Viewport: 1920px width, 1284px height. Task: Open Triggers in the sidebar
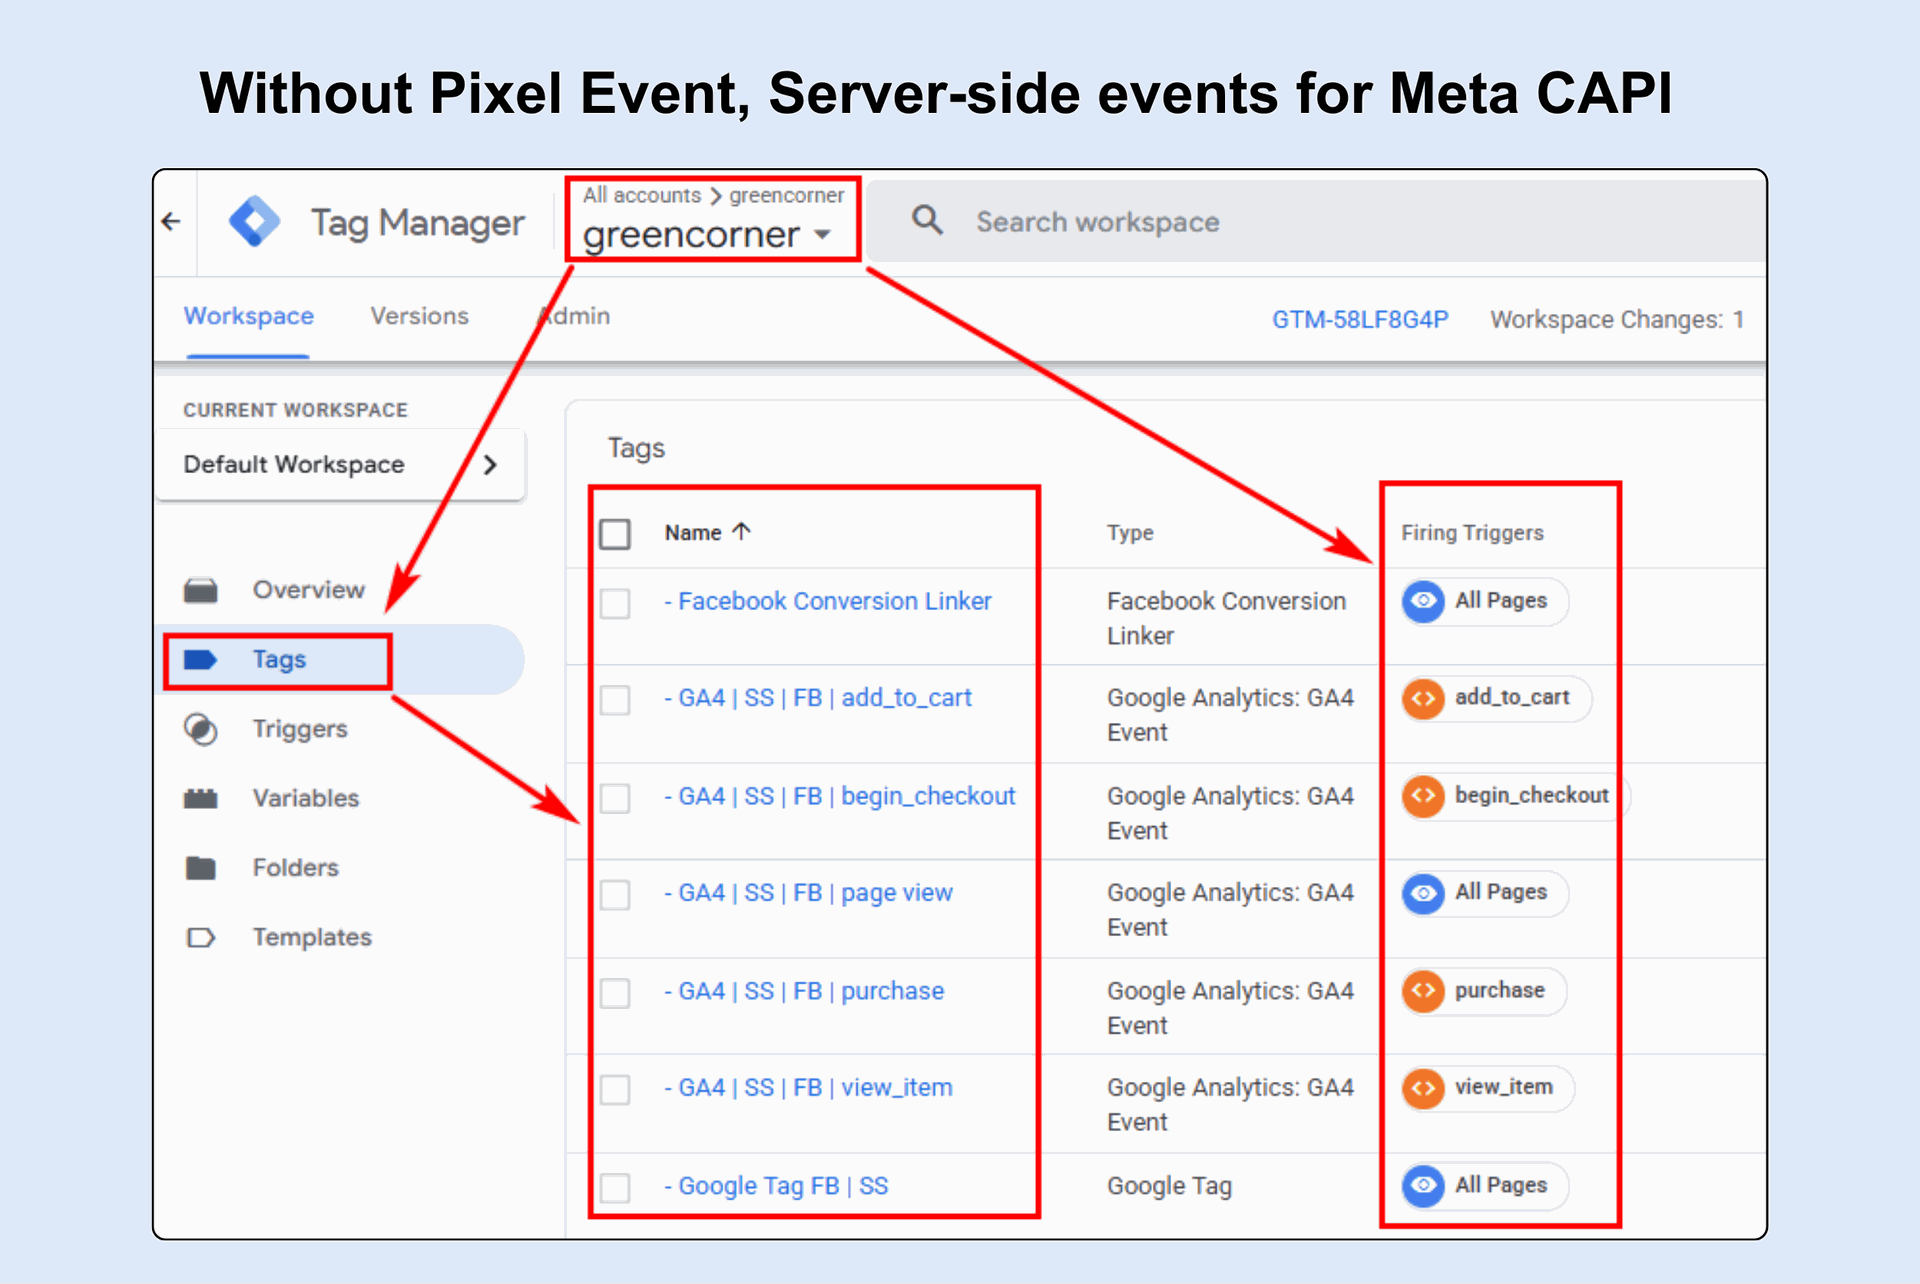(299, 729)
